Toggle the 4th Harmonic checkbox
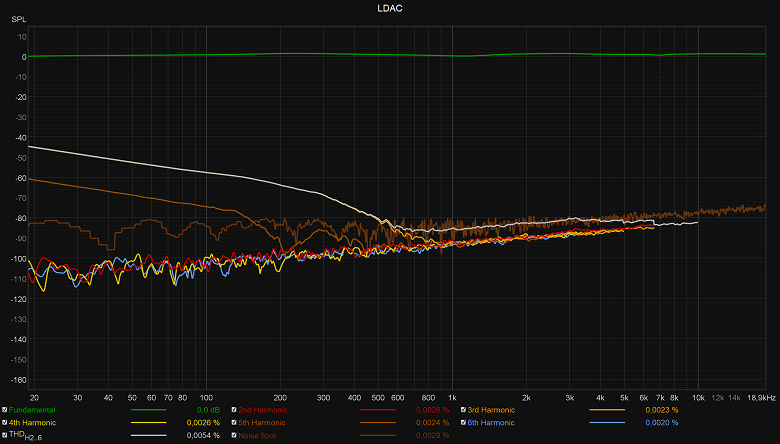 coord(4,423)
